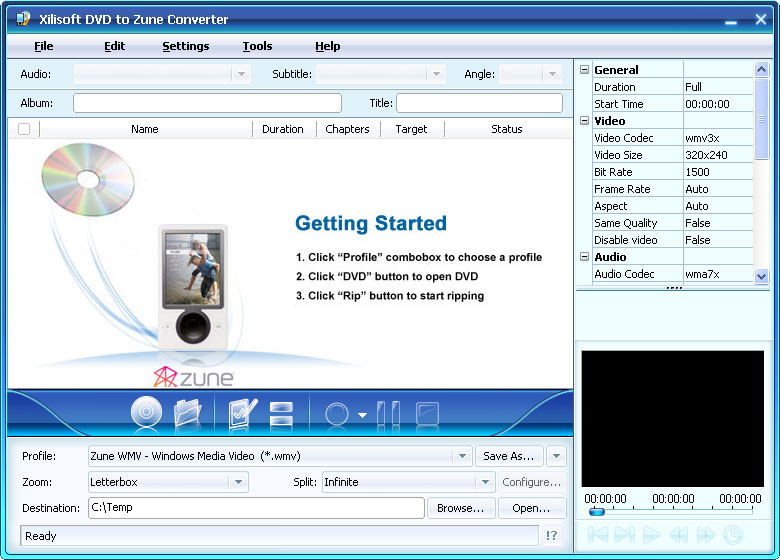Click the rewind preview button
The width and height of the screenshot is (780, 560).
click(679, 535)
